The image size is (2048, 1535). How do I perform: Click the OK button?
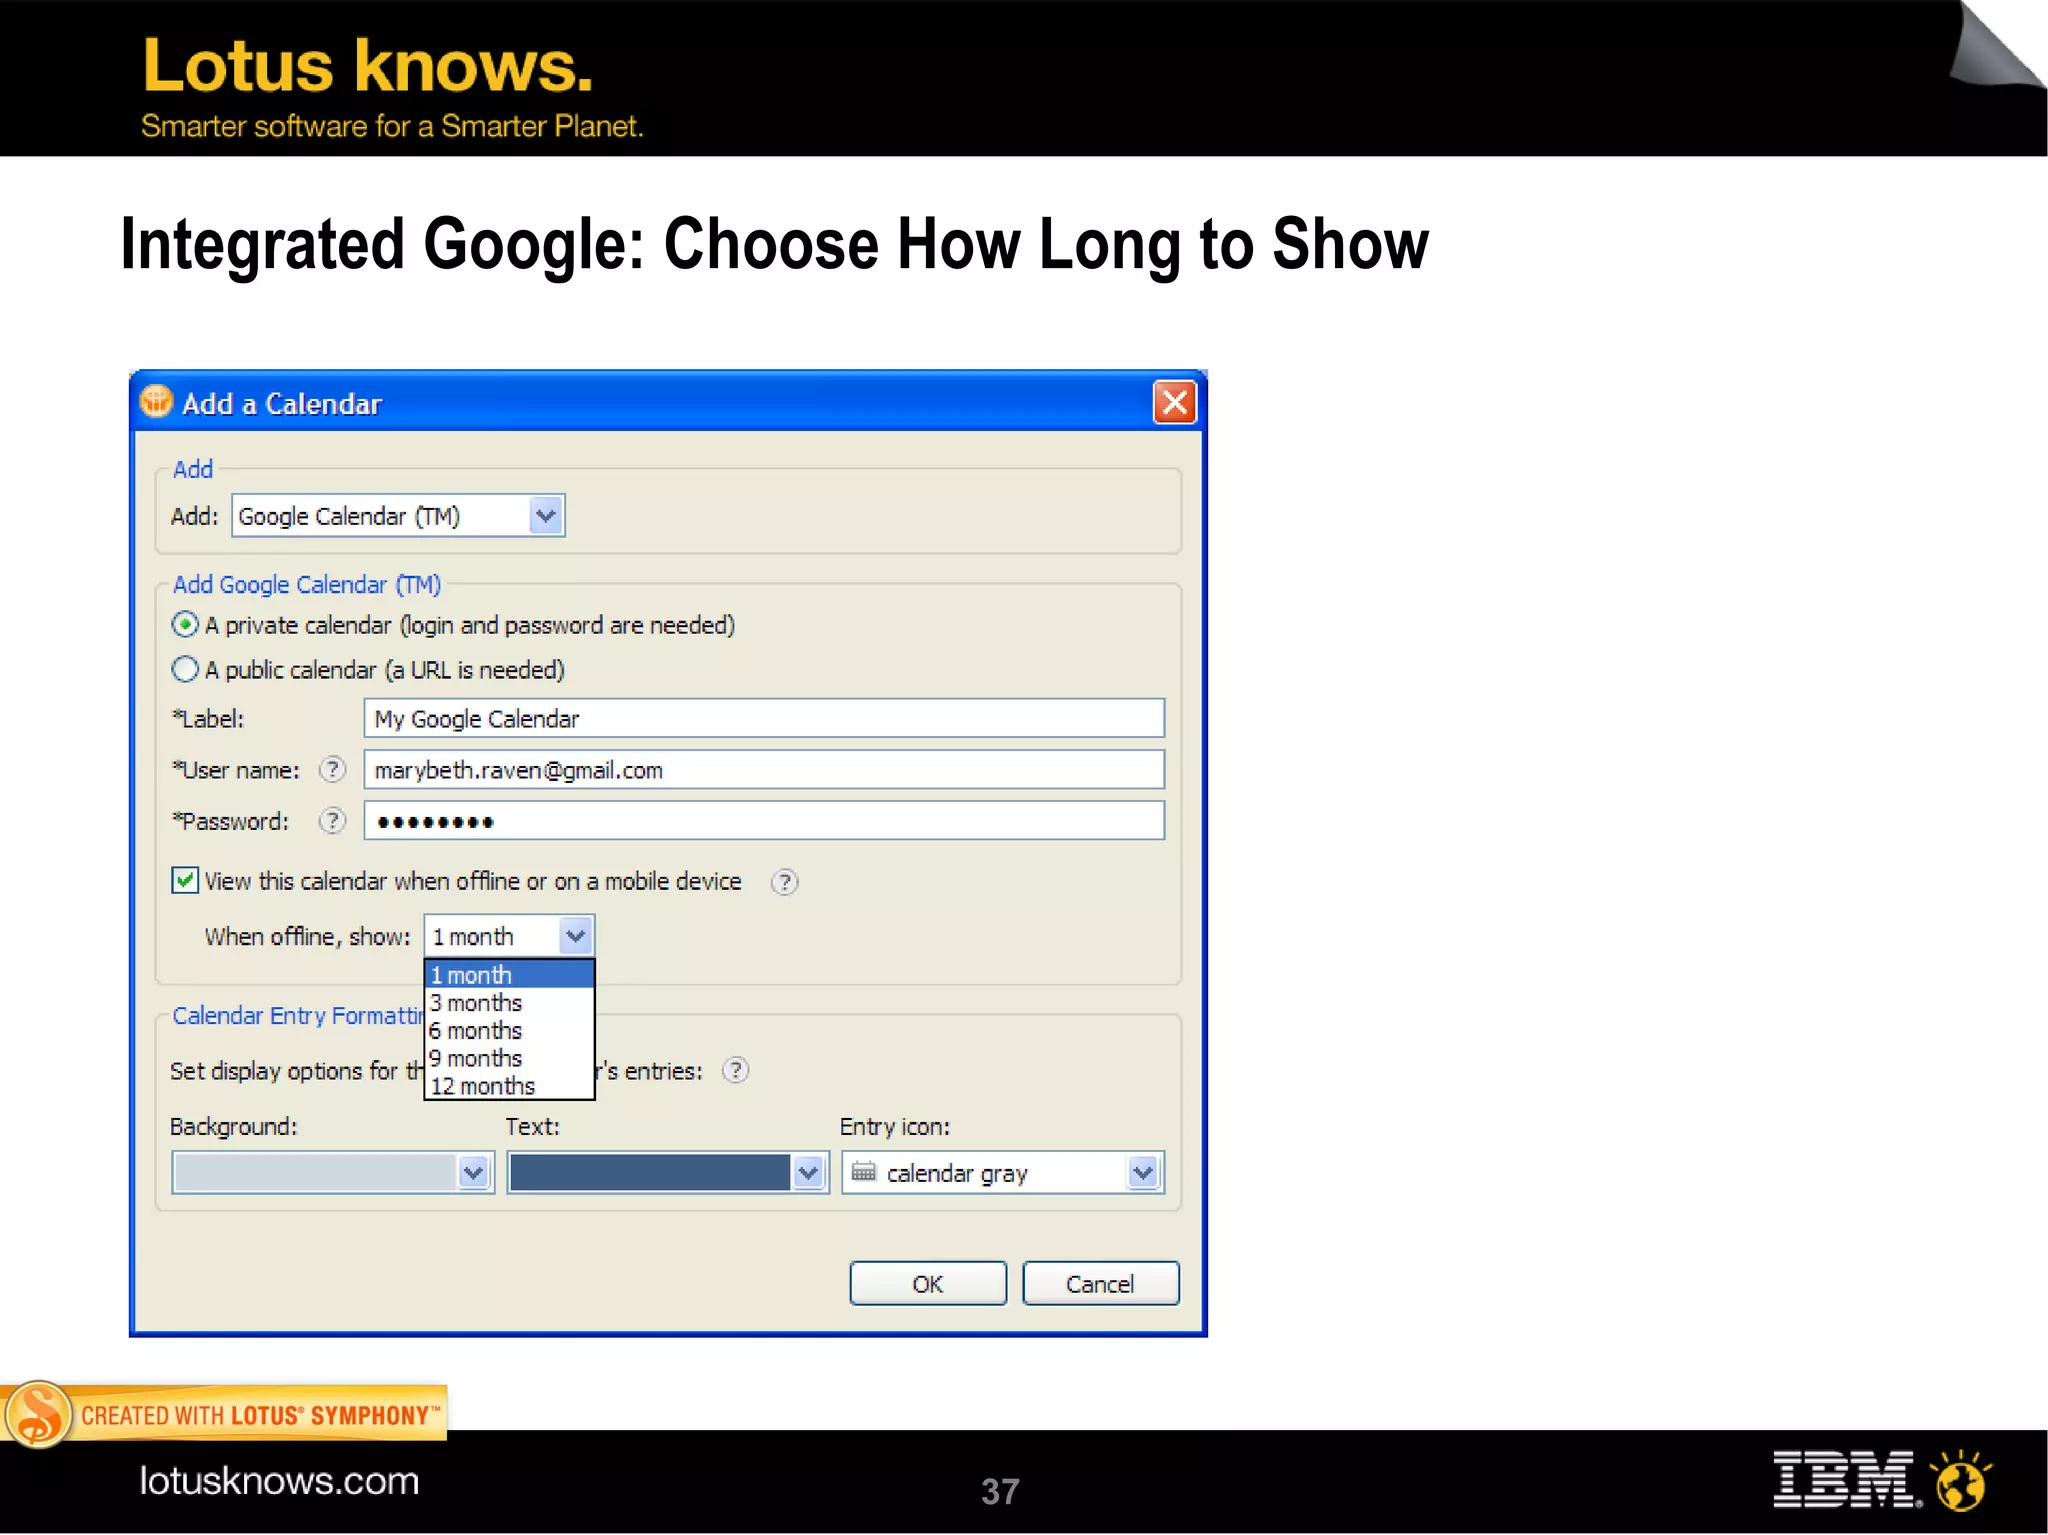tap(928, 1284)
